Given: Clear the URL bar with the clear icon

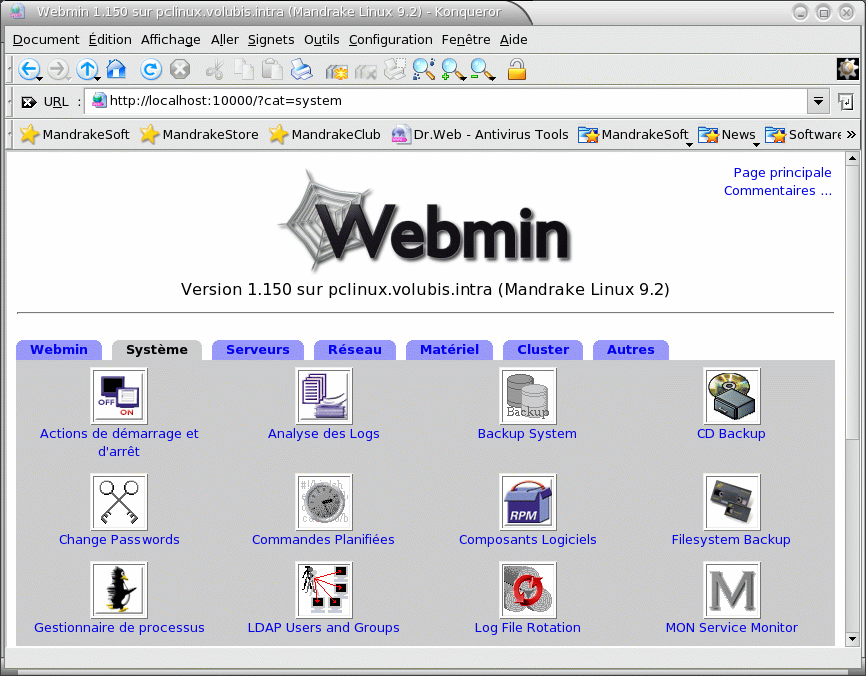Looking at the screenshot, I should 28,102.
